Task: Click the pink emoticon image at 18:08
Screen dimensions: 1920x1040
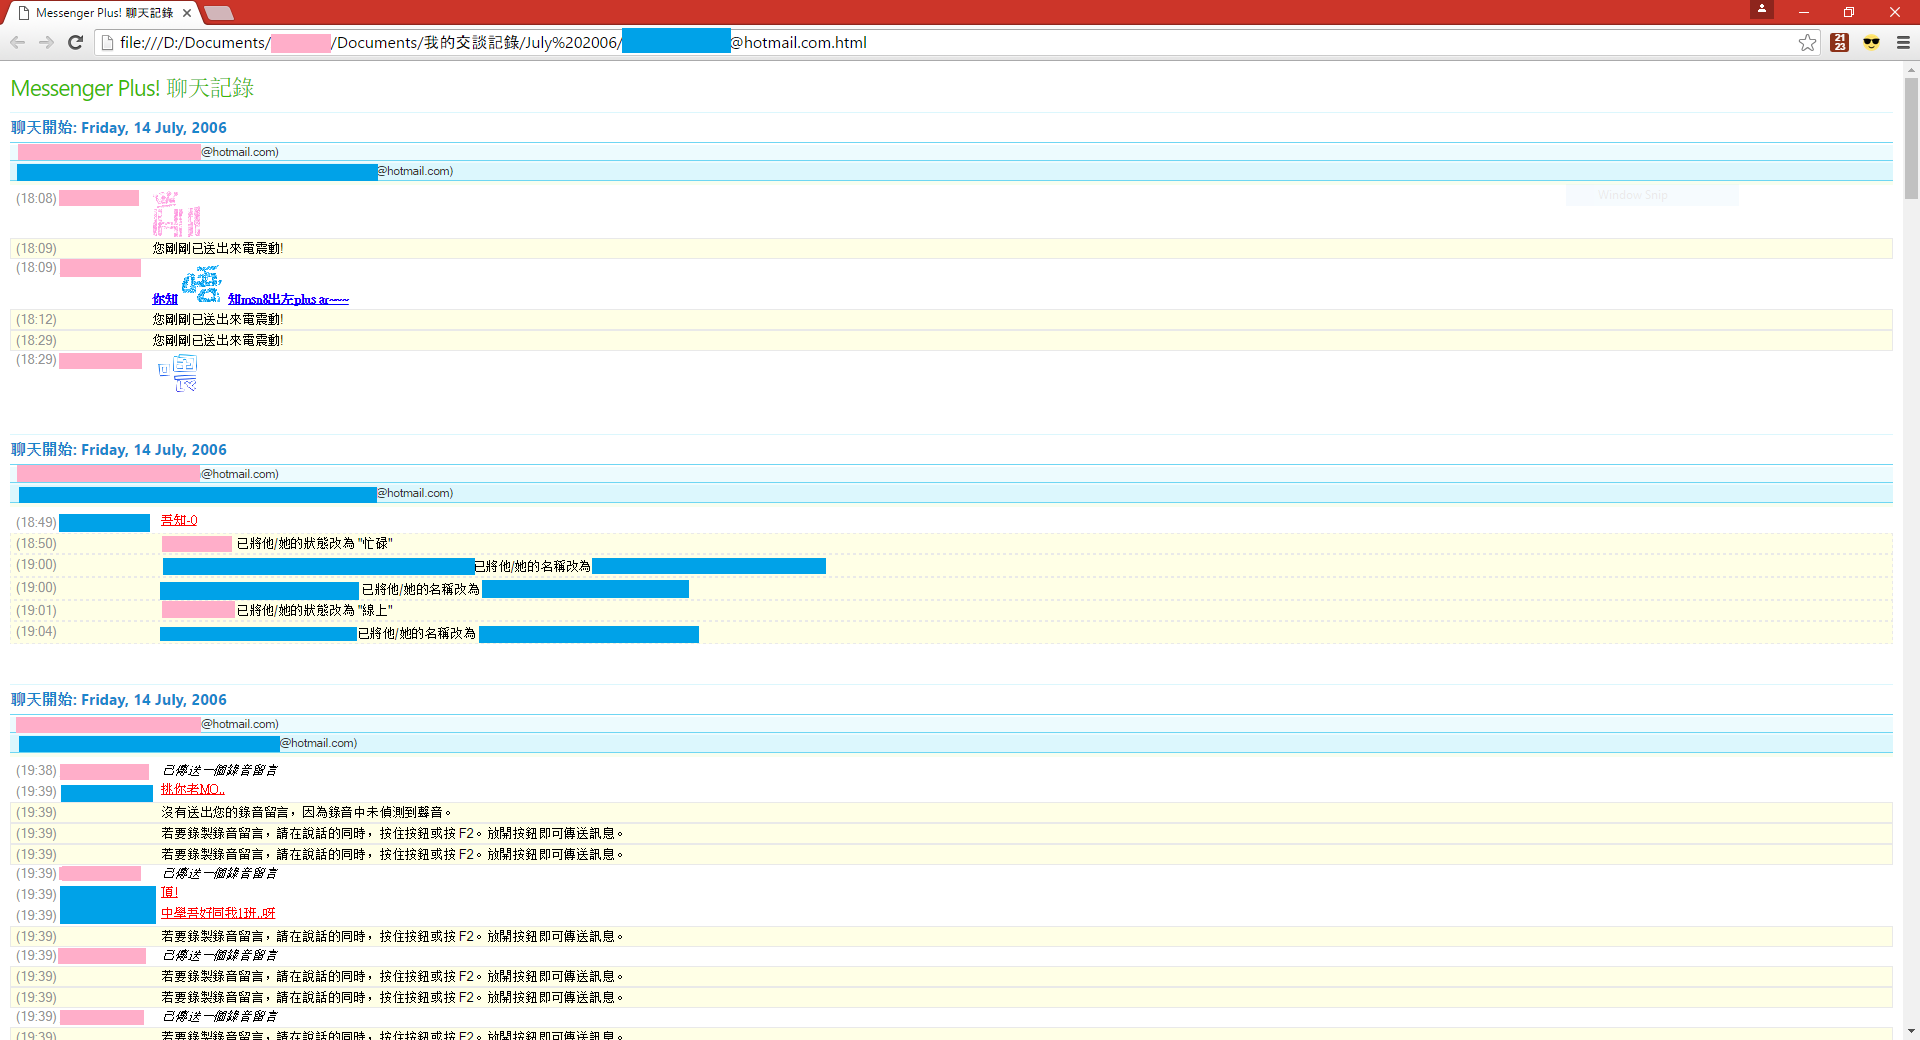Action: (x=176, y=214)
